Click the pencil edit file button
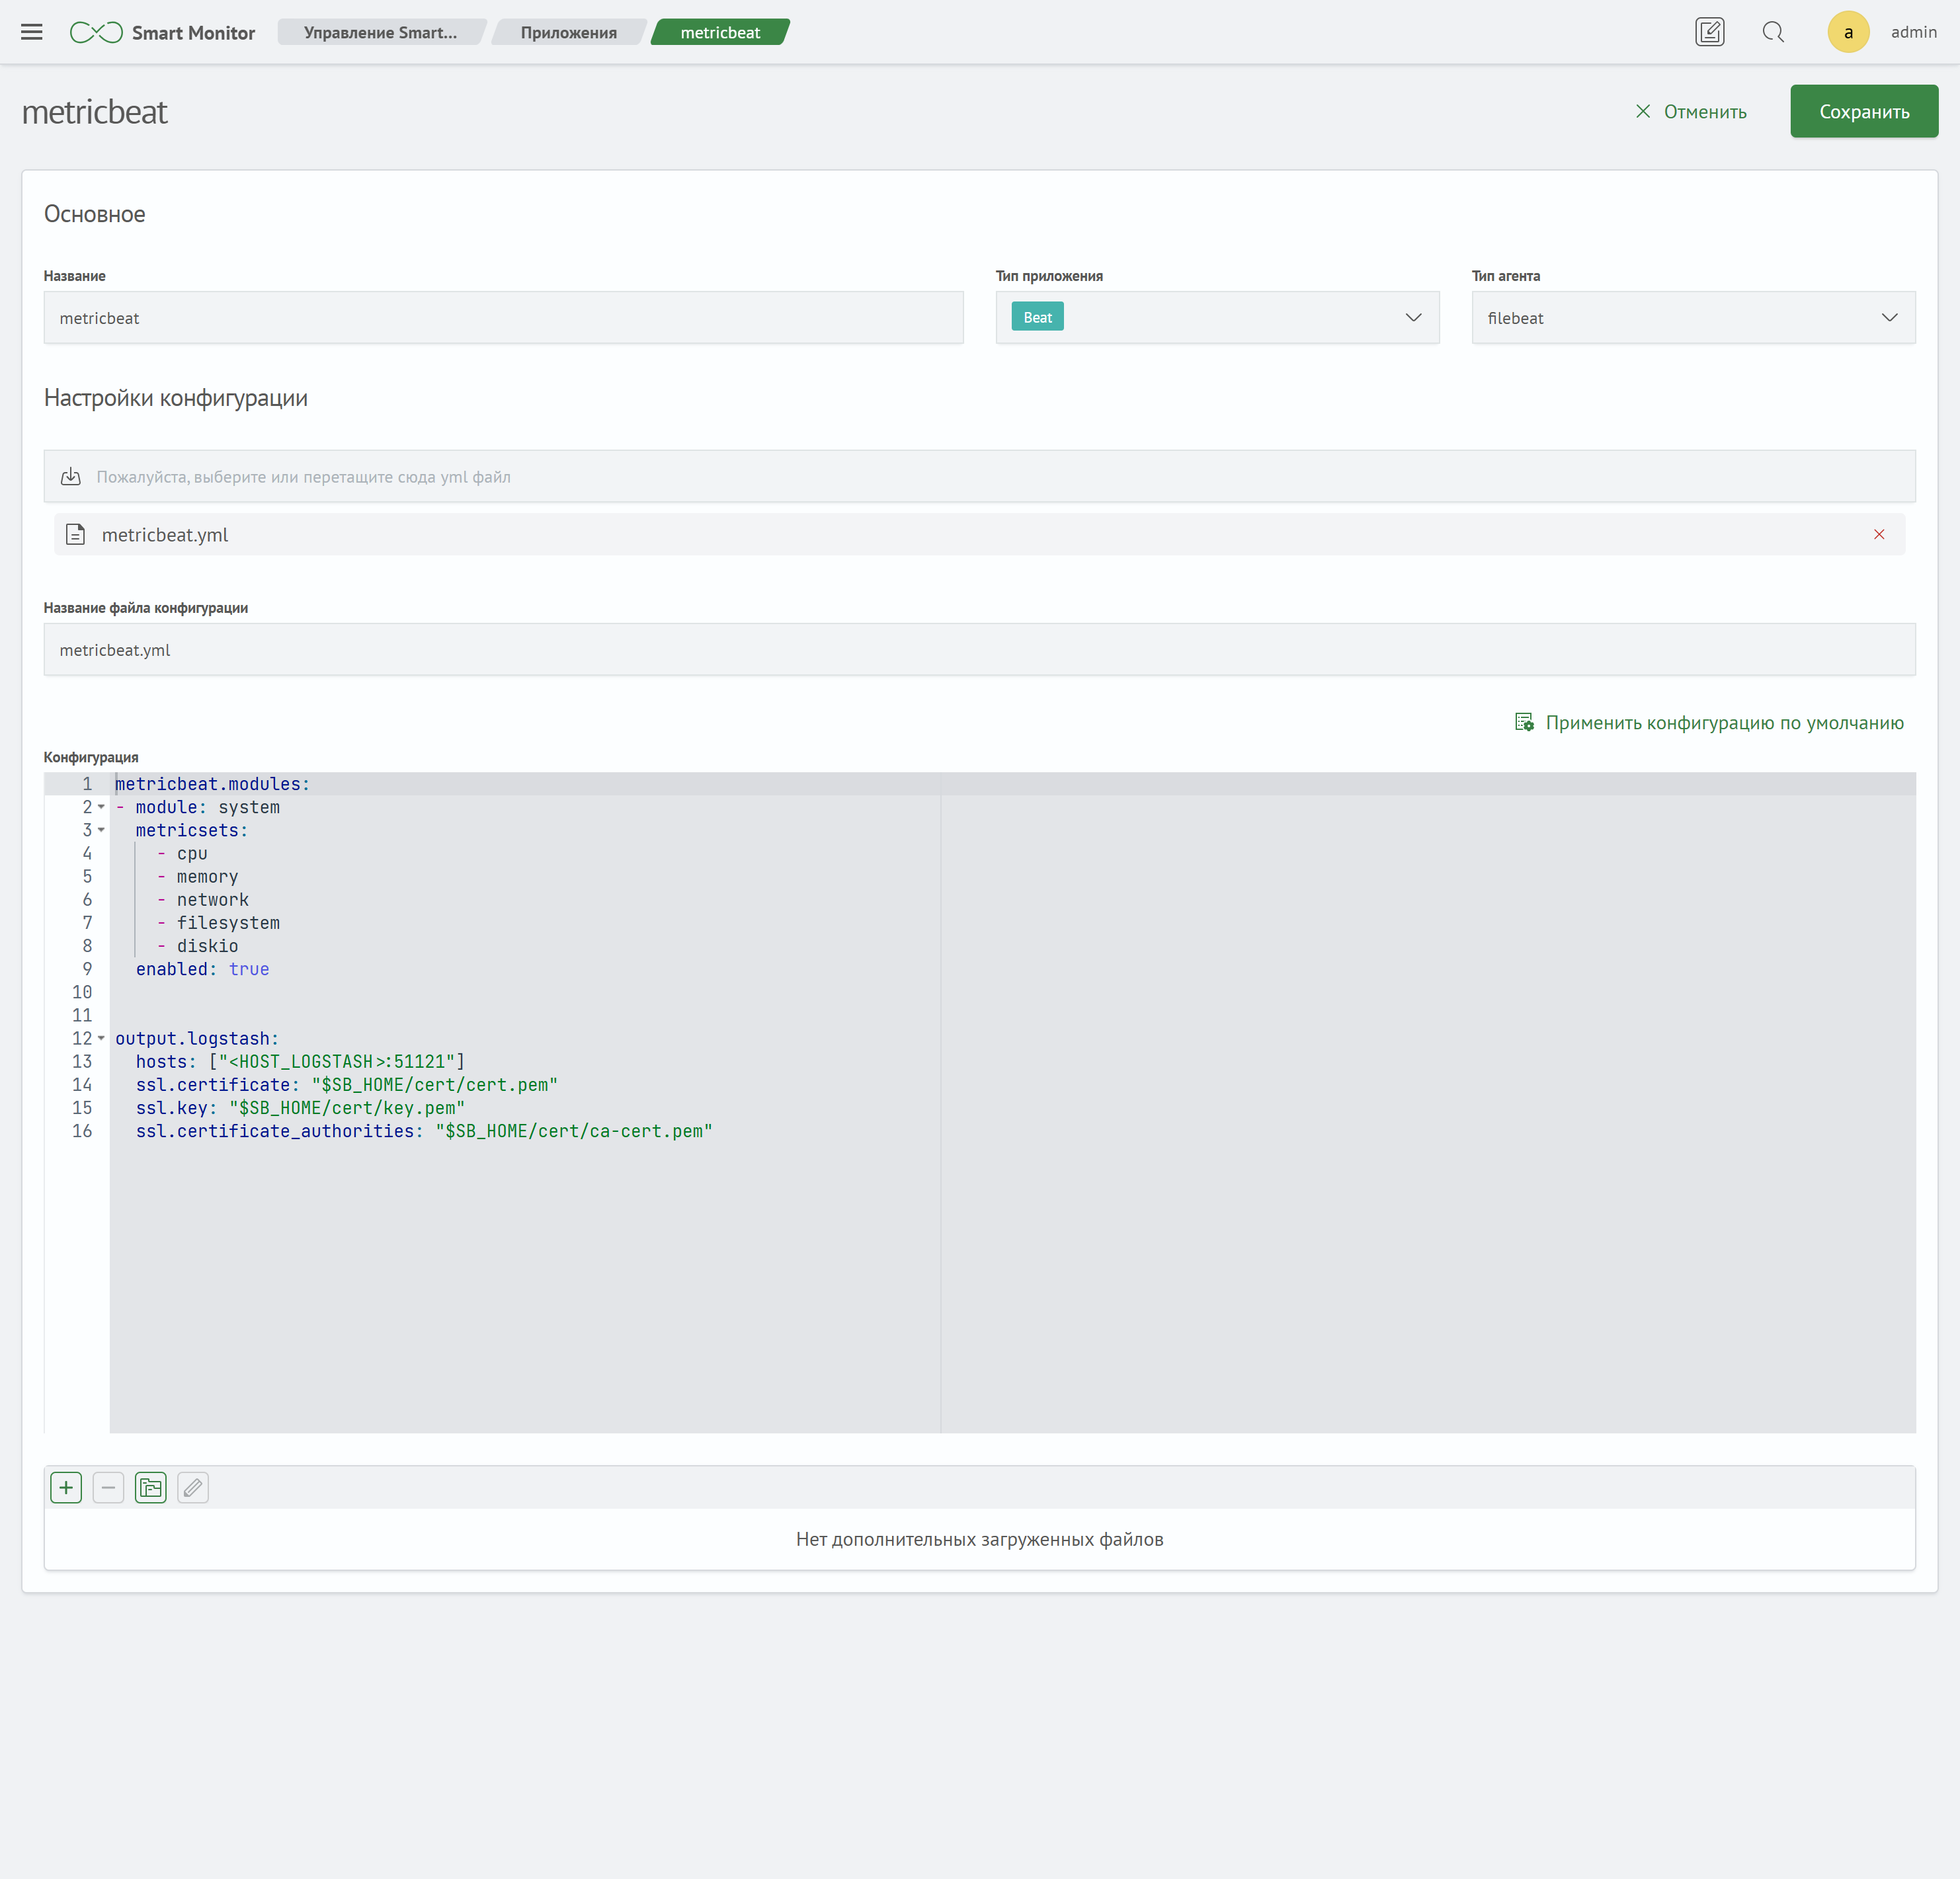The height and width of the screenshot is (1879, 1960). [x=193, y=1487]
